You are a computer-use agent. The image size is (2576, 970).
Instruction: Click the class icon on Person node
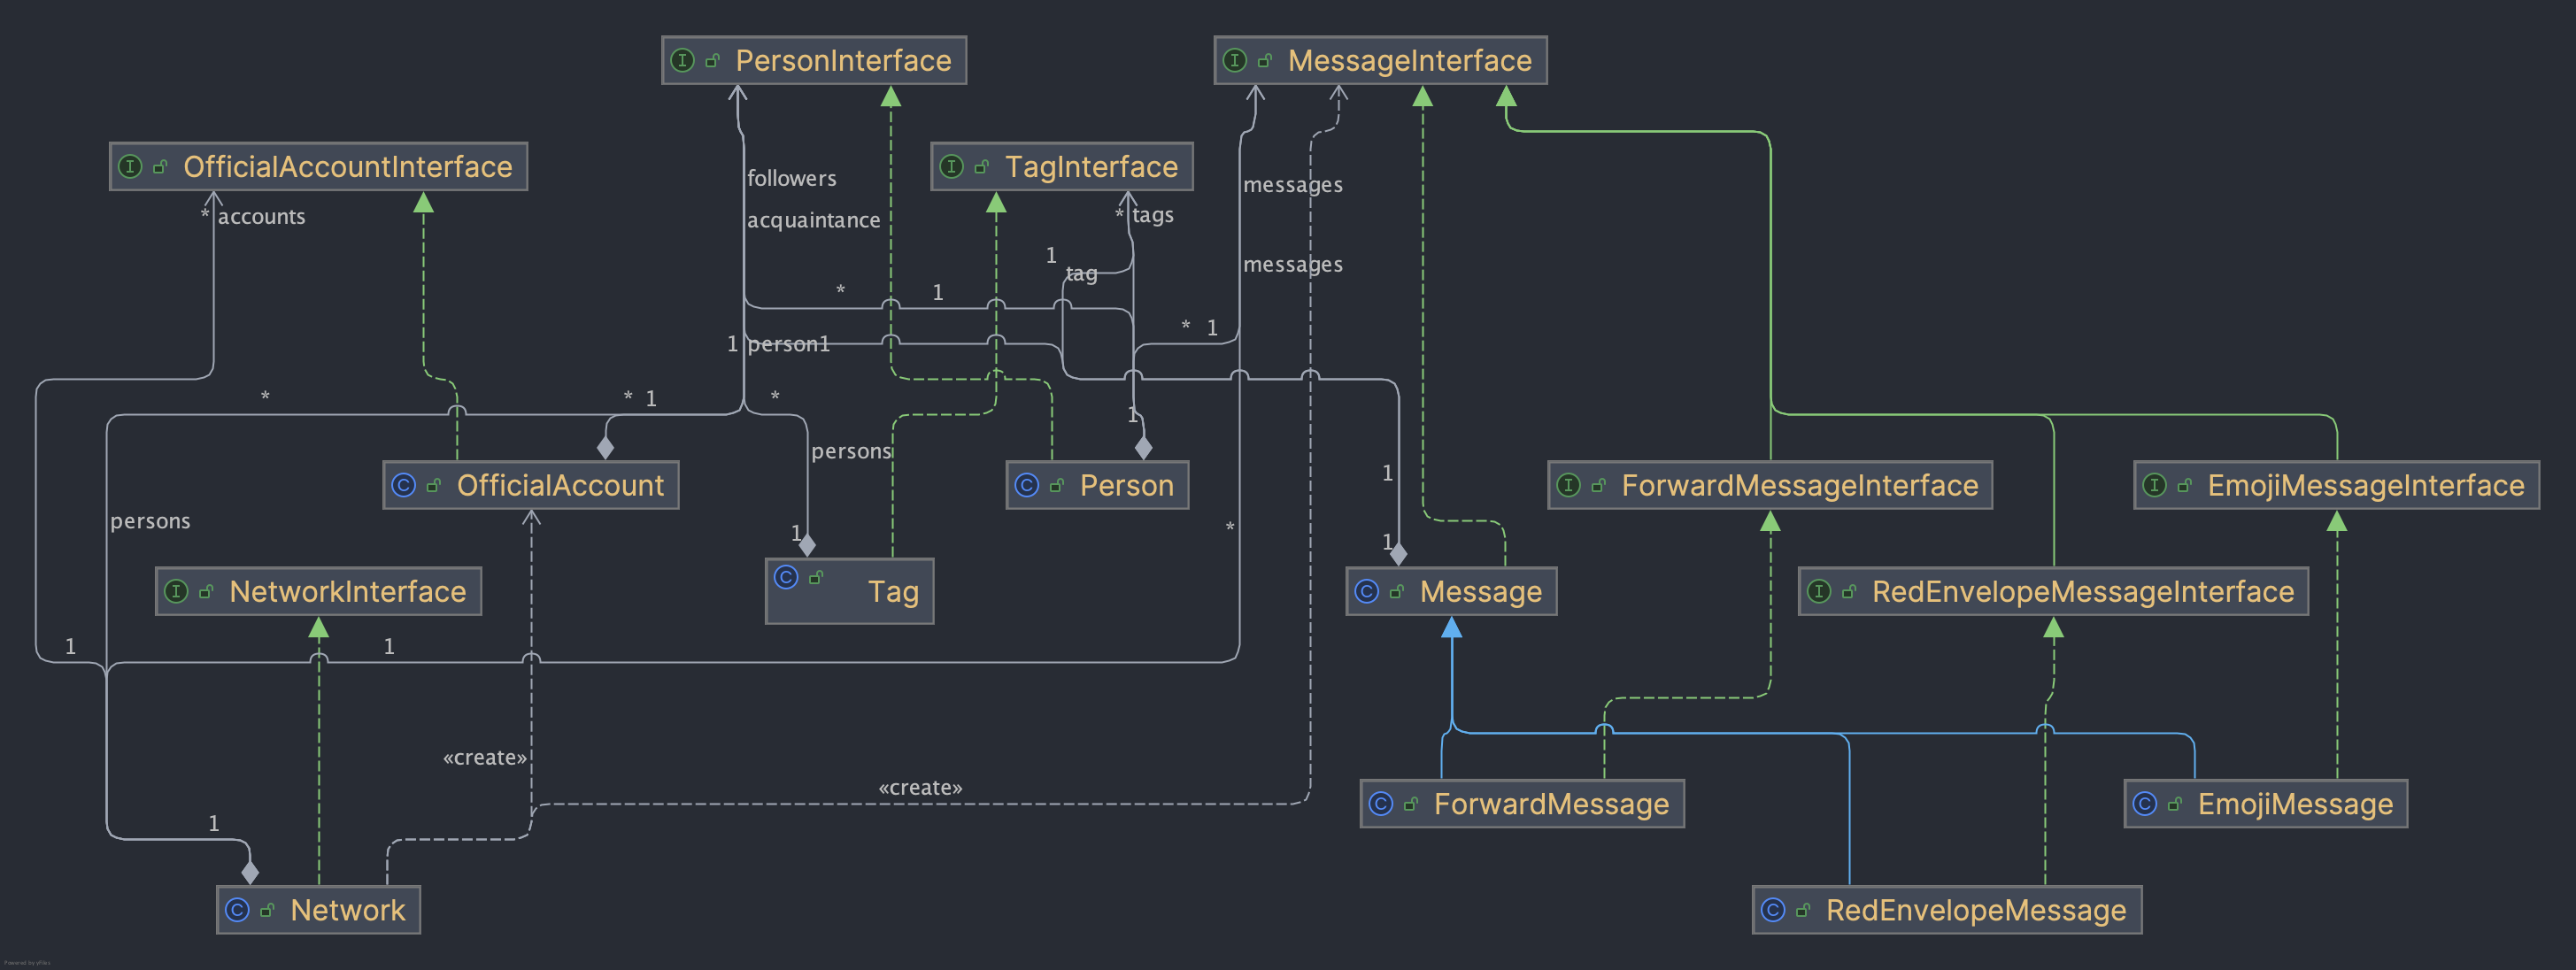(1027, 485)
